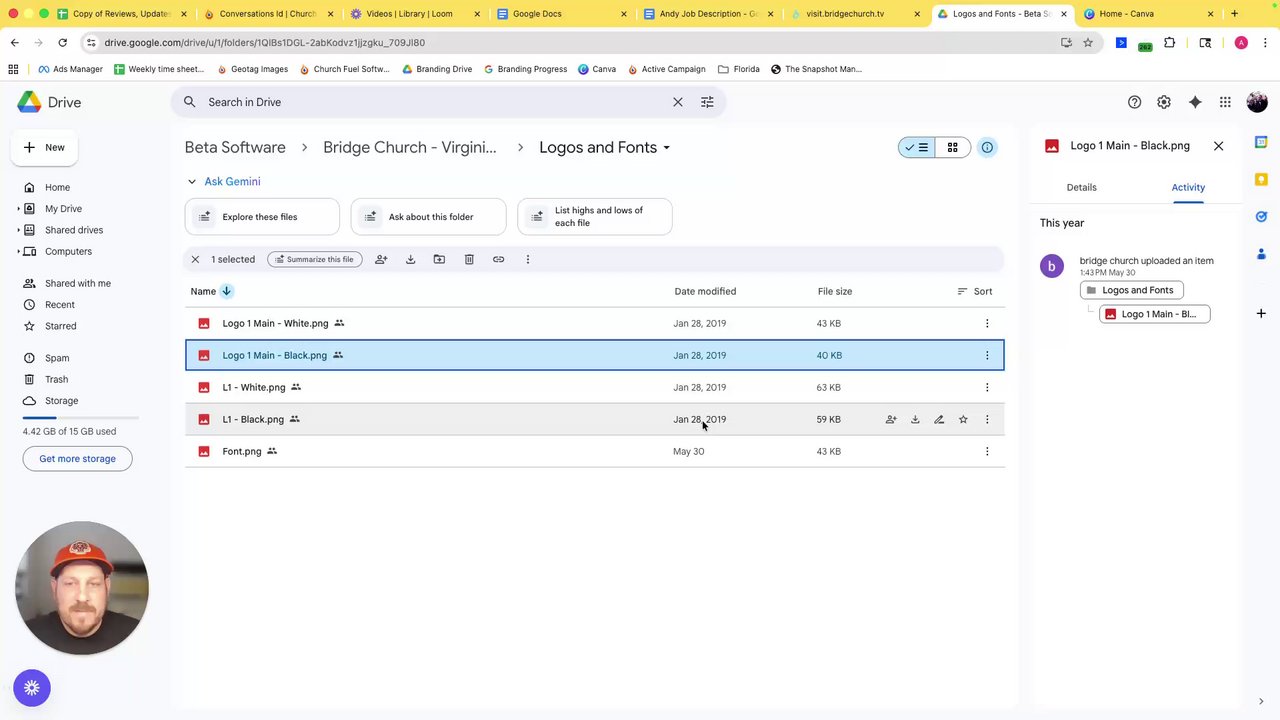This screenshot has width=1280, height=720.
Task: Switch to list layout view
Action: pos(916,147)
